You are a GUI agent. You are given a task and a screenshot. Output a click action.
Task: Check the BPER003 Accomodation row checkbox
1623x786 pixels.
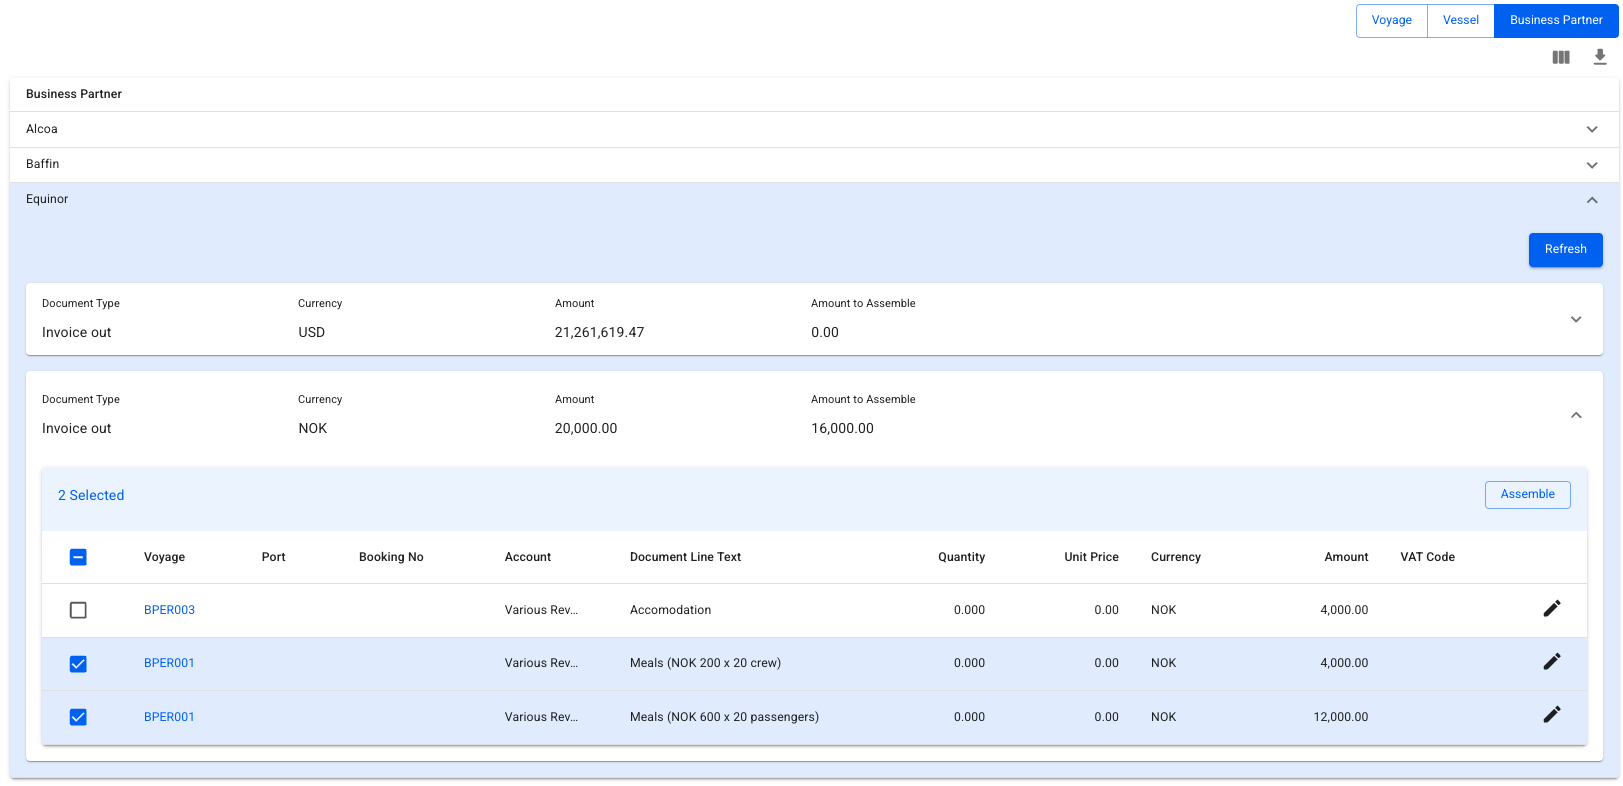coord(78,610)
